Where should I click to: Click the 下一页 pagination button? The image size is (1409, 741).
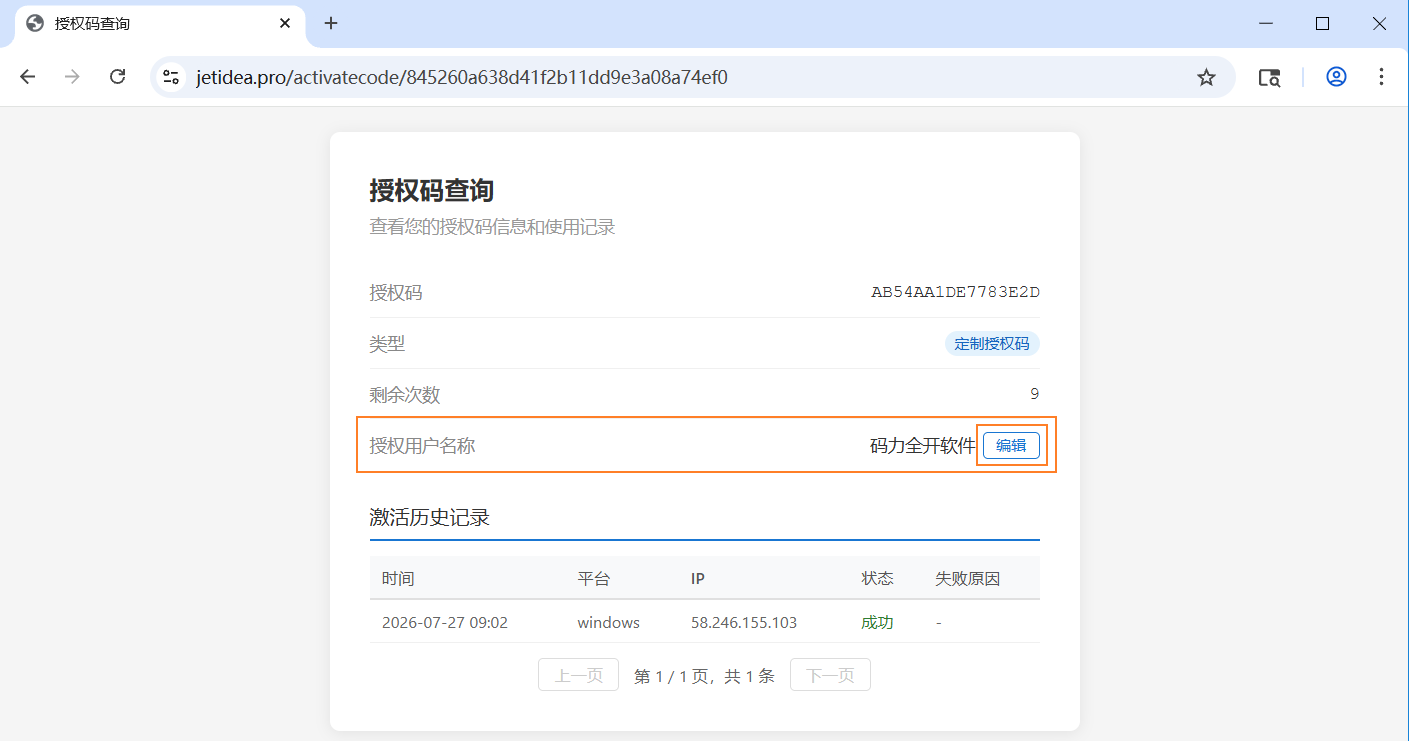830,675
